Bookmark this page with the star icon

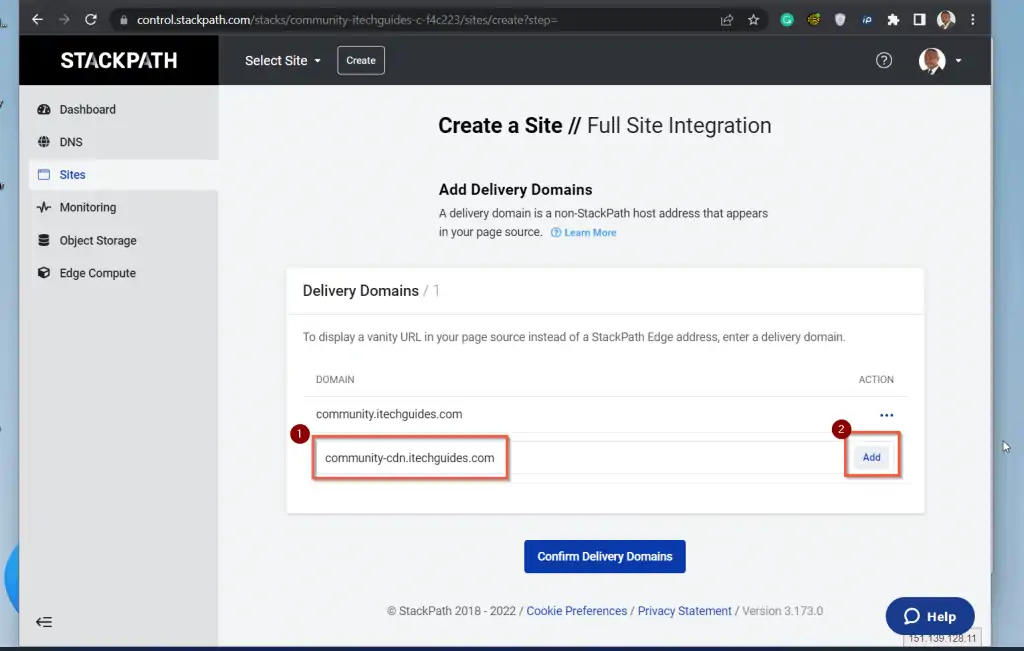click(753, 19)
